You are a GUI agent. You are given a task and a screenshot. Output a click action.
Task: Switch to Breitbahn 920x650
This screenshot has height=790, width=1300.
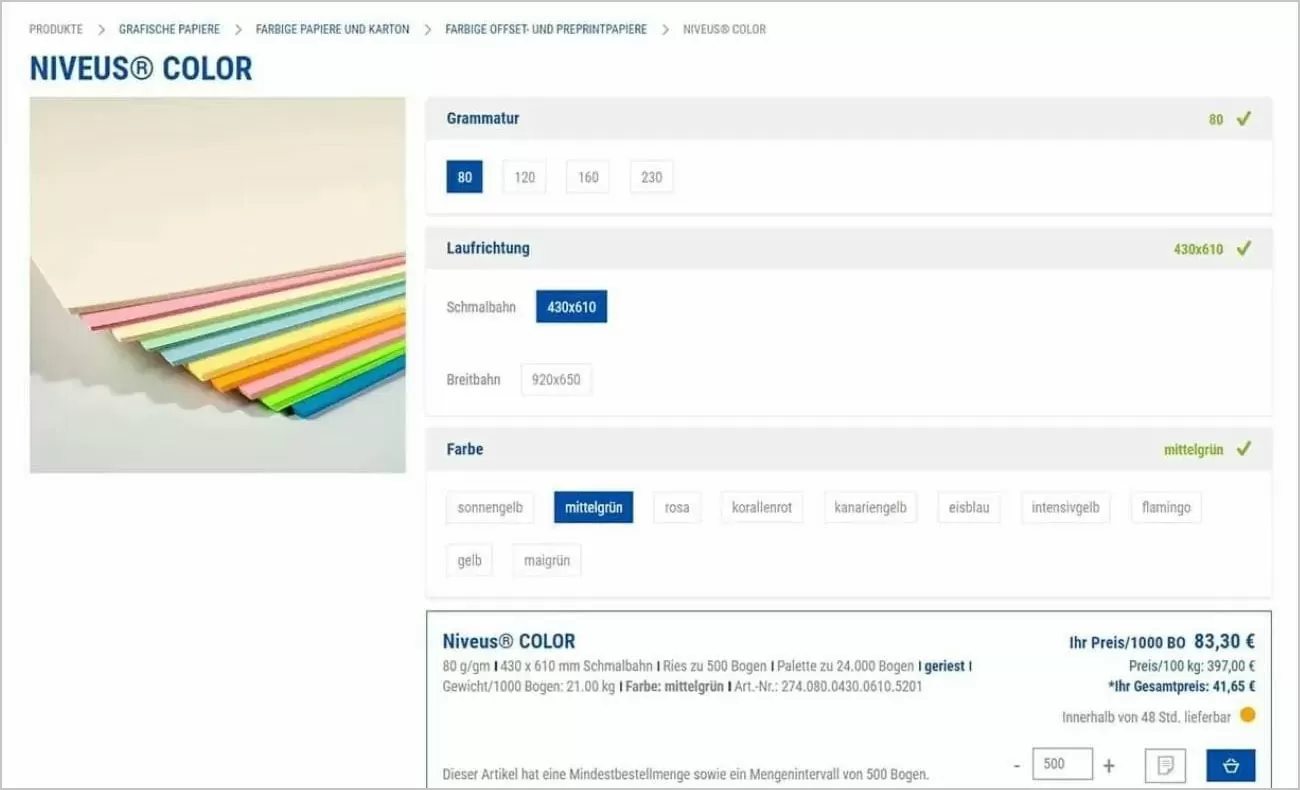click(x=556, y=379)
